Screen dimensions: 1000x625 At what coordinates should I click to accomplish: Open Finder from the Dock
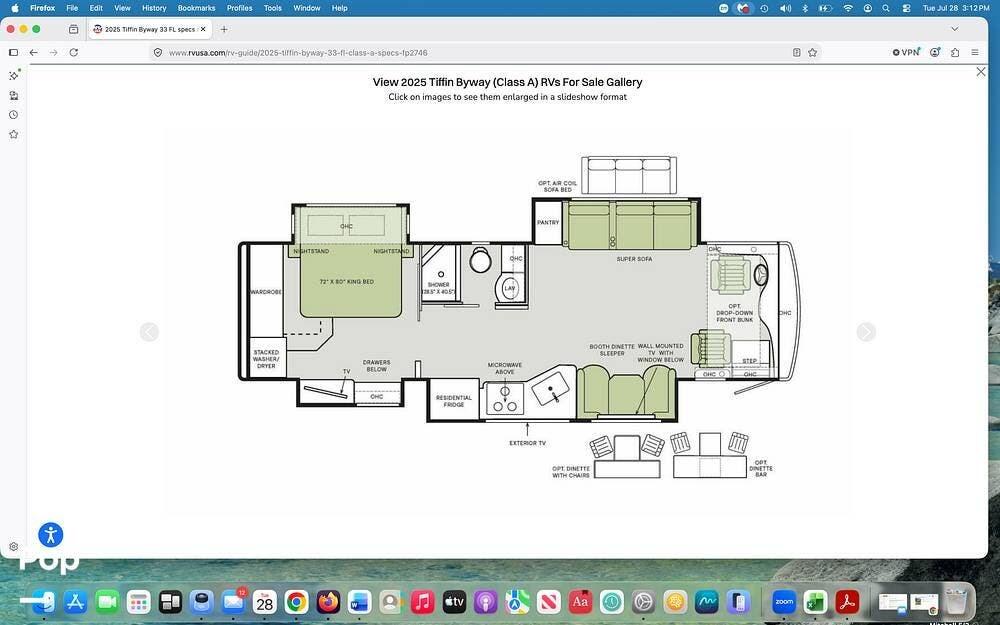pos(44,602)
